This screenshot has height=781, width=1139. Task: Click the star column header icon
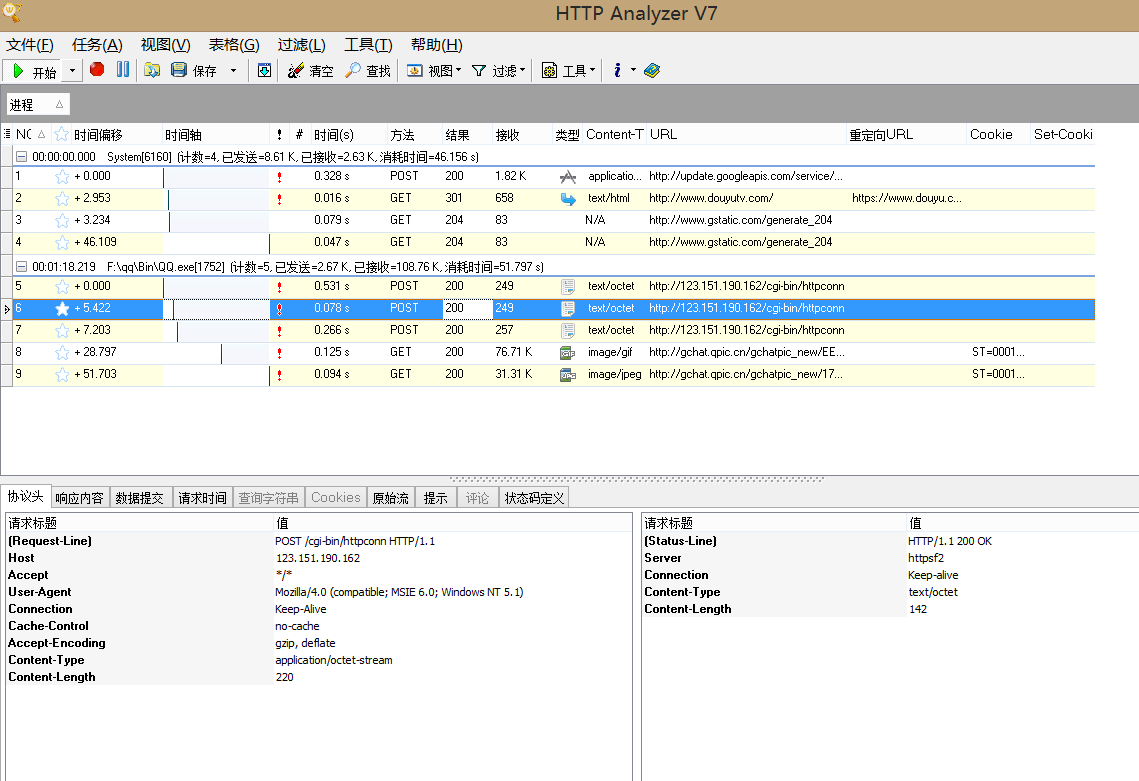click(62, 134)
